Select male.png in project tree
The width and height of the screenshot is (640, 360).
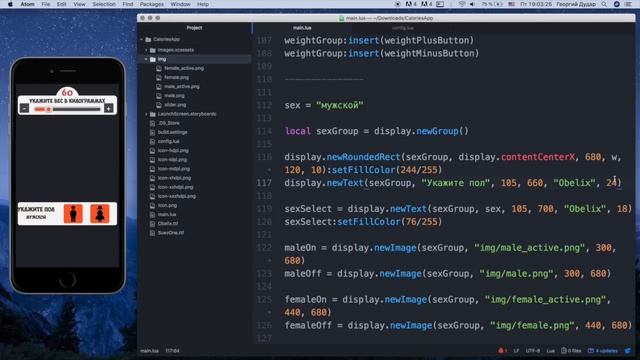(174, 96)
